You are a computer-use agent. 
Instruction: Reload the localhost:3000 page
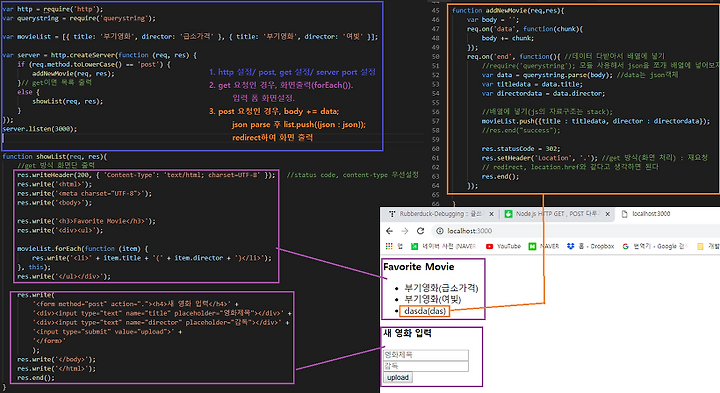(420, 230)
